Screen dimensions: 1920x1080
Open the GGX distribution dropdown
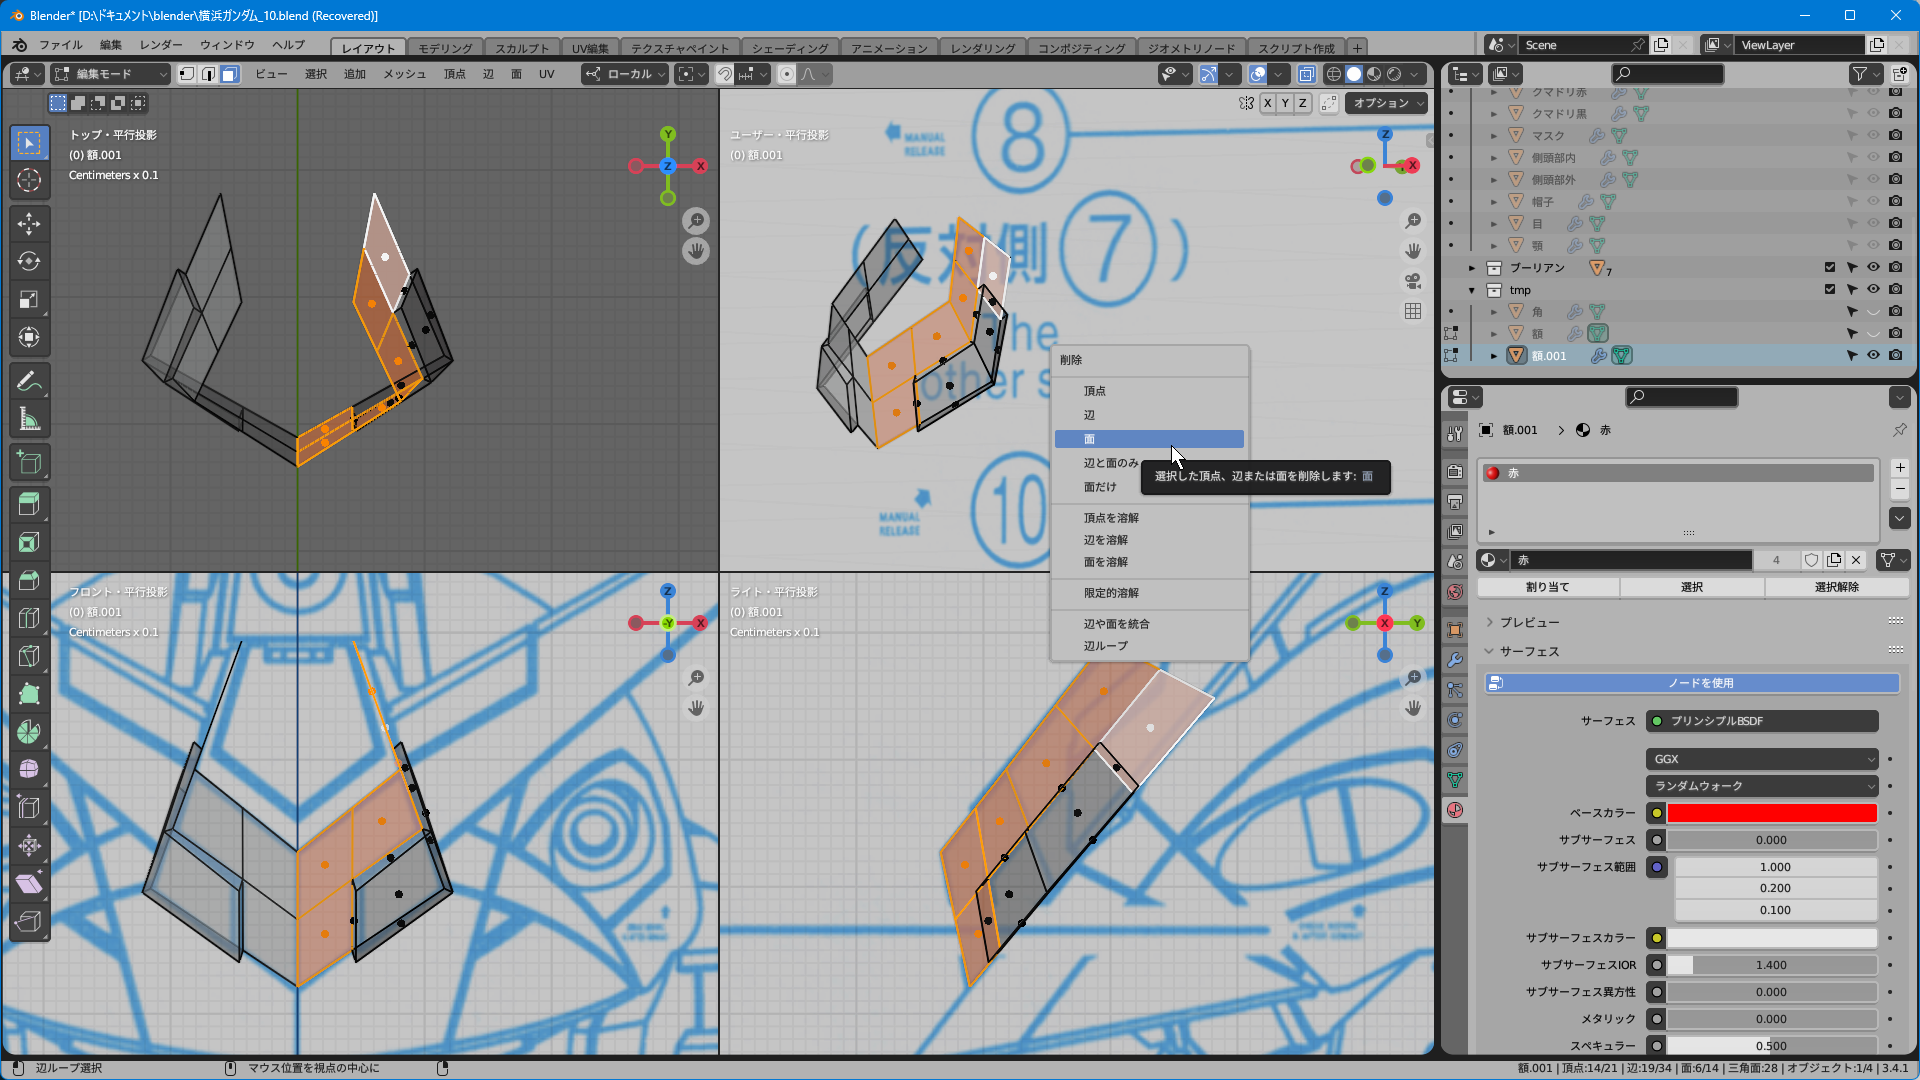click(x=1762, y=759)
